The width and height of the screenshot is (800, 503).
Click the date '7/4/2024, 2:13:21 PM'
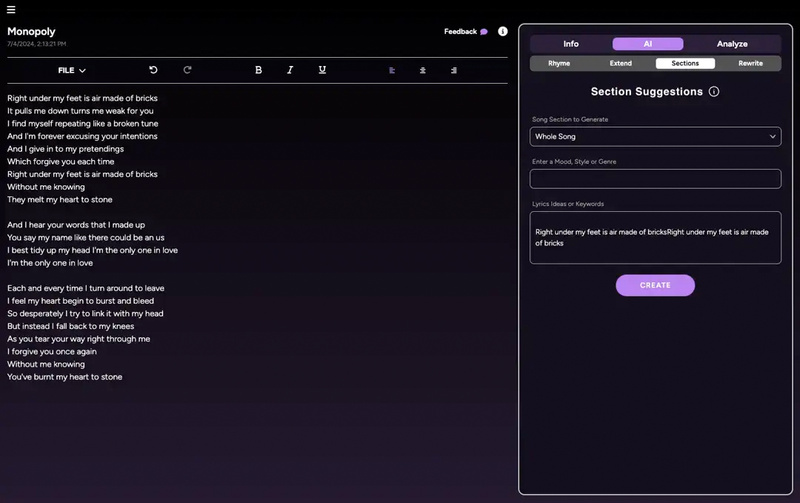coord(37,44)
